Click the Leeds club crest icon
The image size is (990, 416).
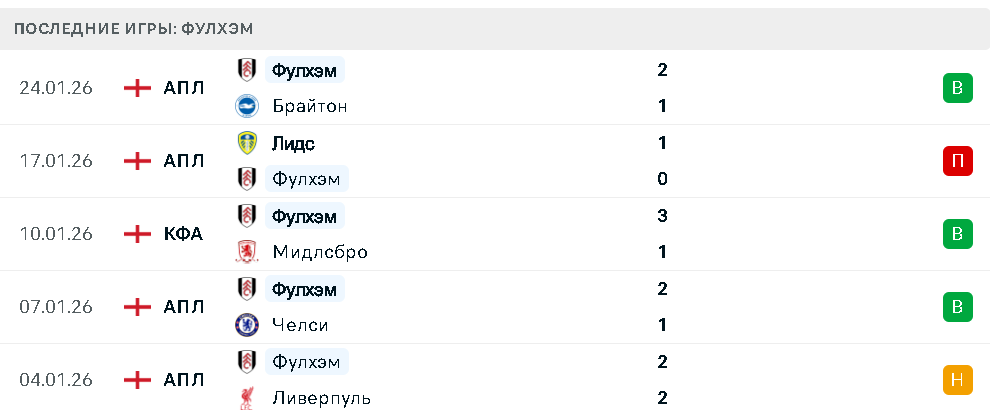246,143
